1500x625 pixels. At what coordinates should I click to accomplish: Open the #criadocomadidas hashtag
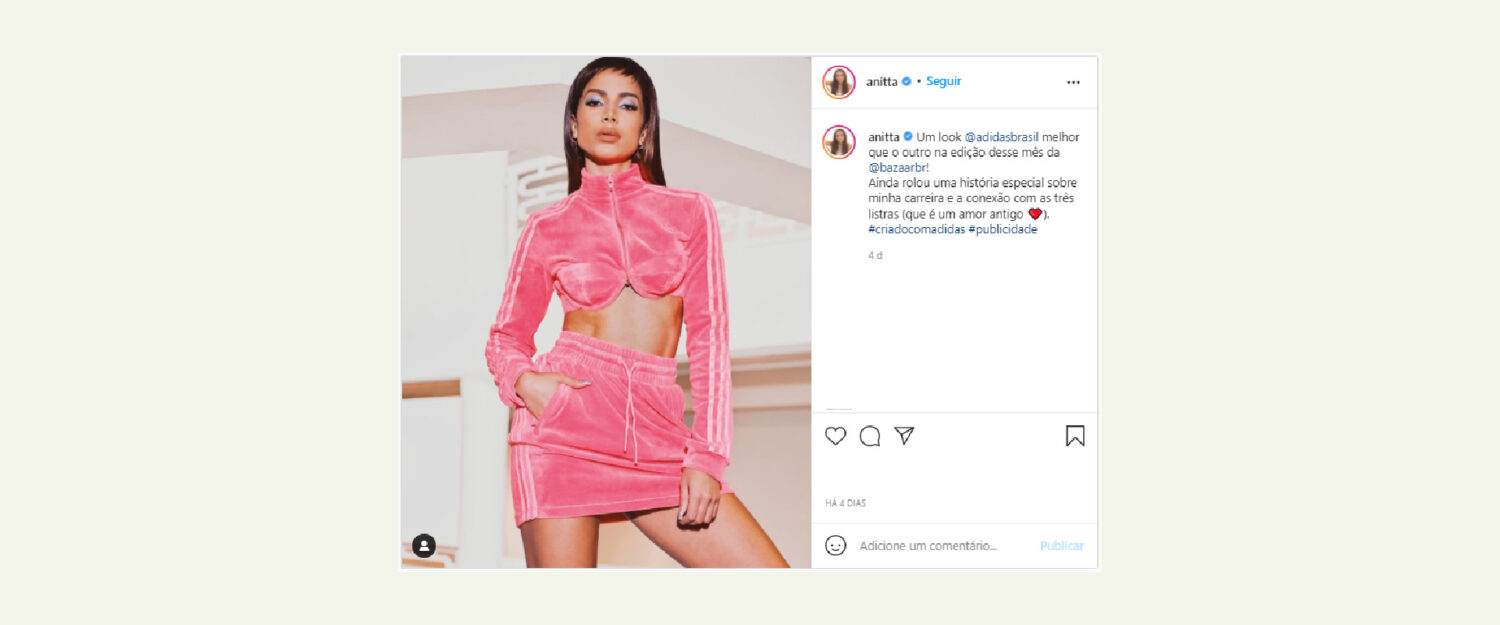click(x=916, y=229)
